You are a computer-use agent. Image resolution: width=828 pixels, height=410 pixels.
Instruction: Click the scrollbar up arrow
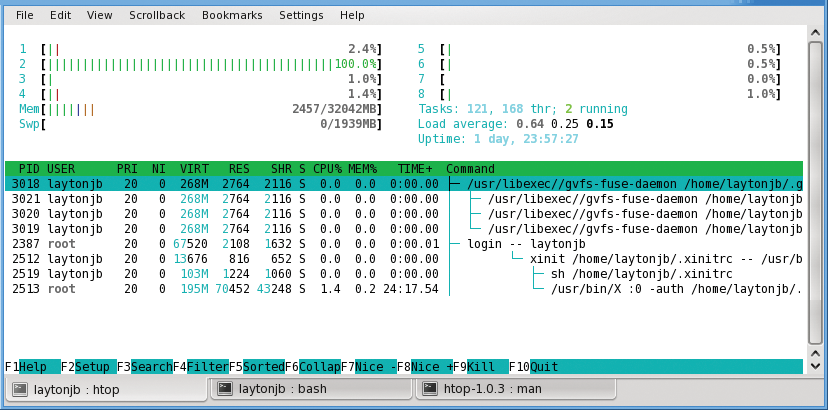pyautogui.click(x=816, y=33)
